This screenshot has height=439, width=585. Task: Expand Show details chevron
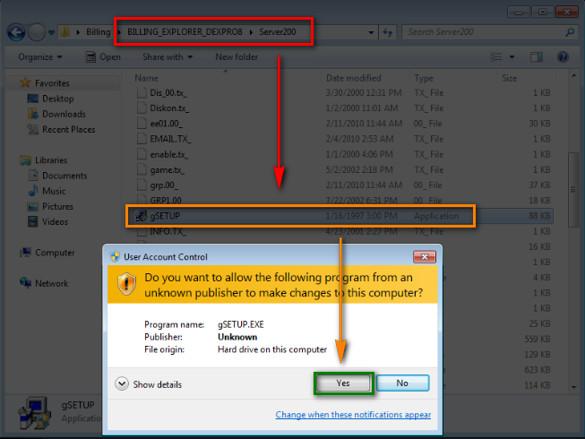pyautogui.click(x=122, y=384)
